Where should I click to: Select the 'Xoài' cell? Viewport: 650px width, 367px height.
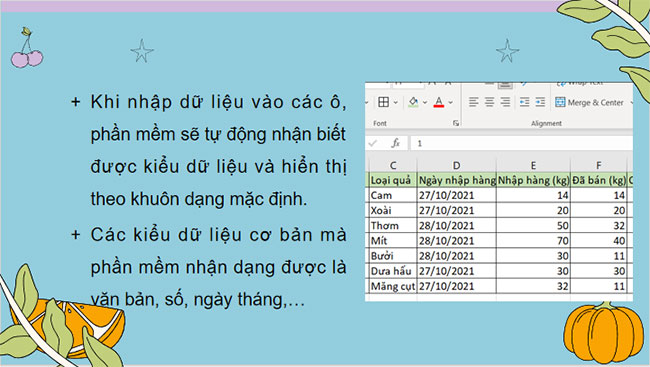[393, 210]
